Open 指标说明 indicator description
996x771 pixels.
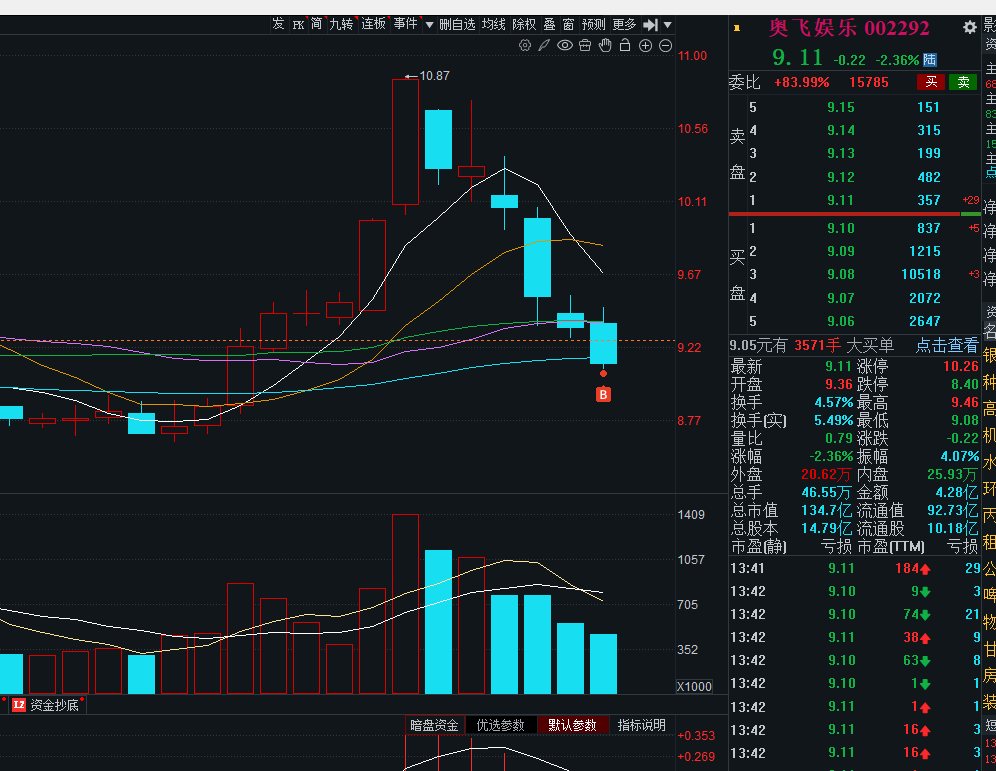(642, 725)
